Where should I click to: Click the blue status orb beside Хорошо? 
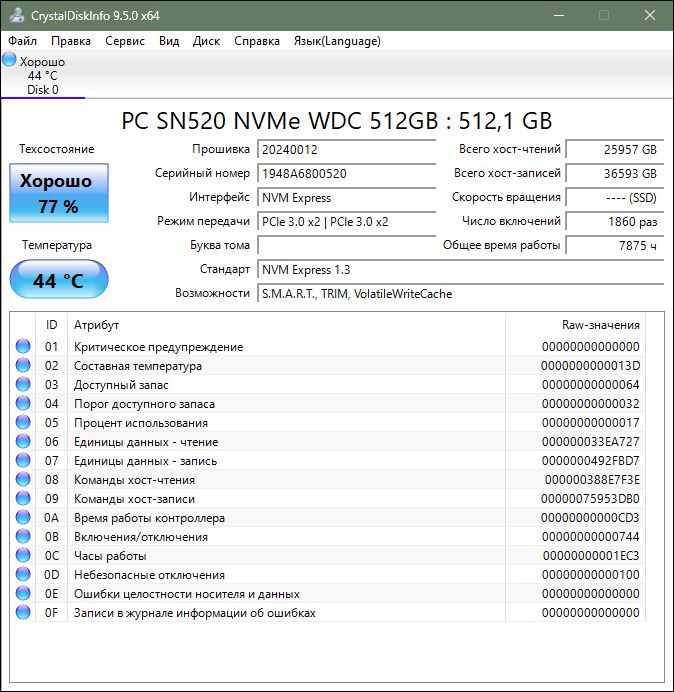click(x=9, y=60)
